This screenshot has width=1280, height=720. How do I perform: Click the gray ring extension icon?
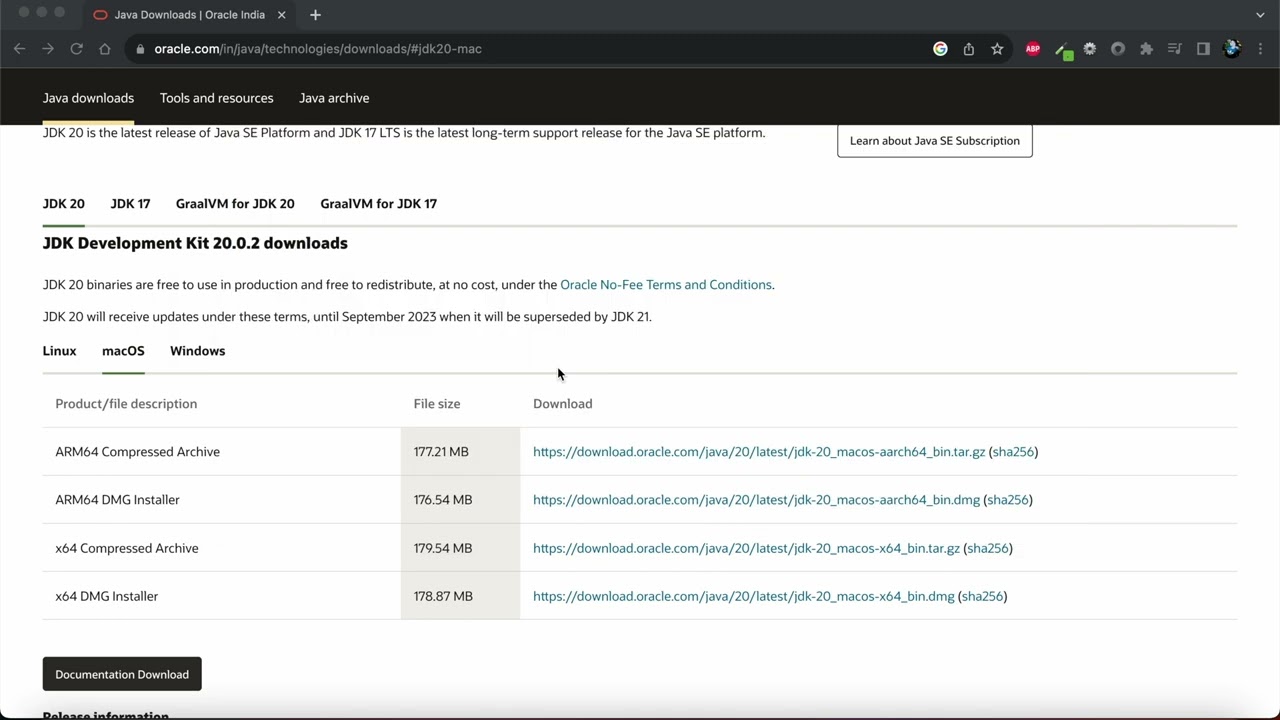tap(1118, 48)
